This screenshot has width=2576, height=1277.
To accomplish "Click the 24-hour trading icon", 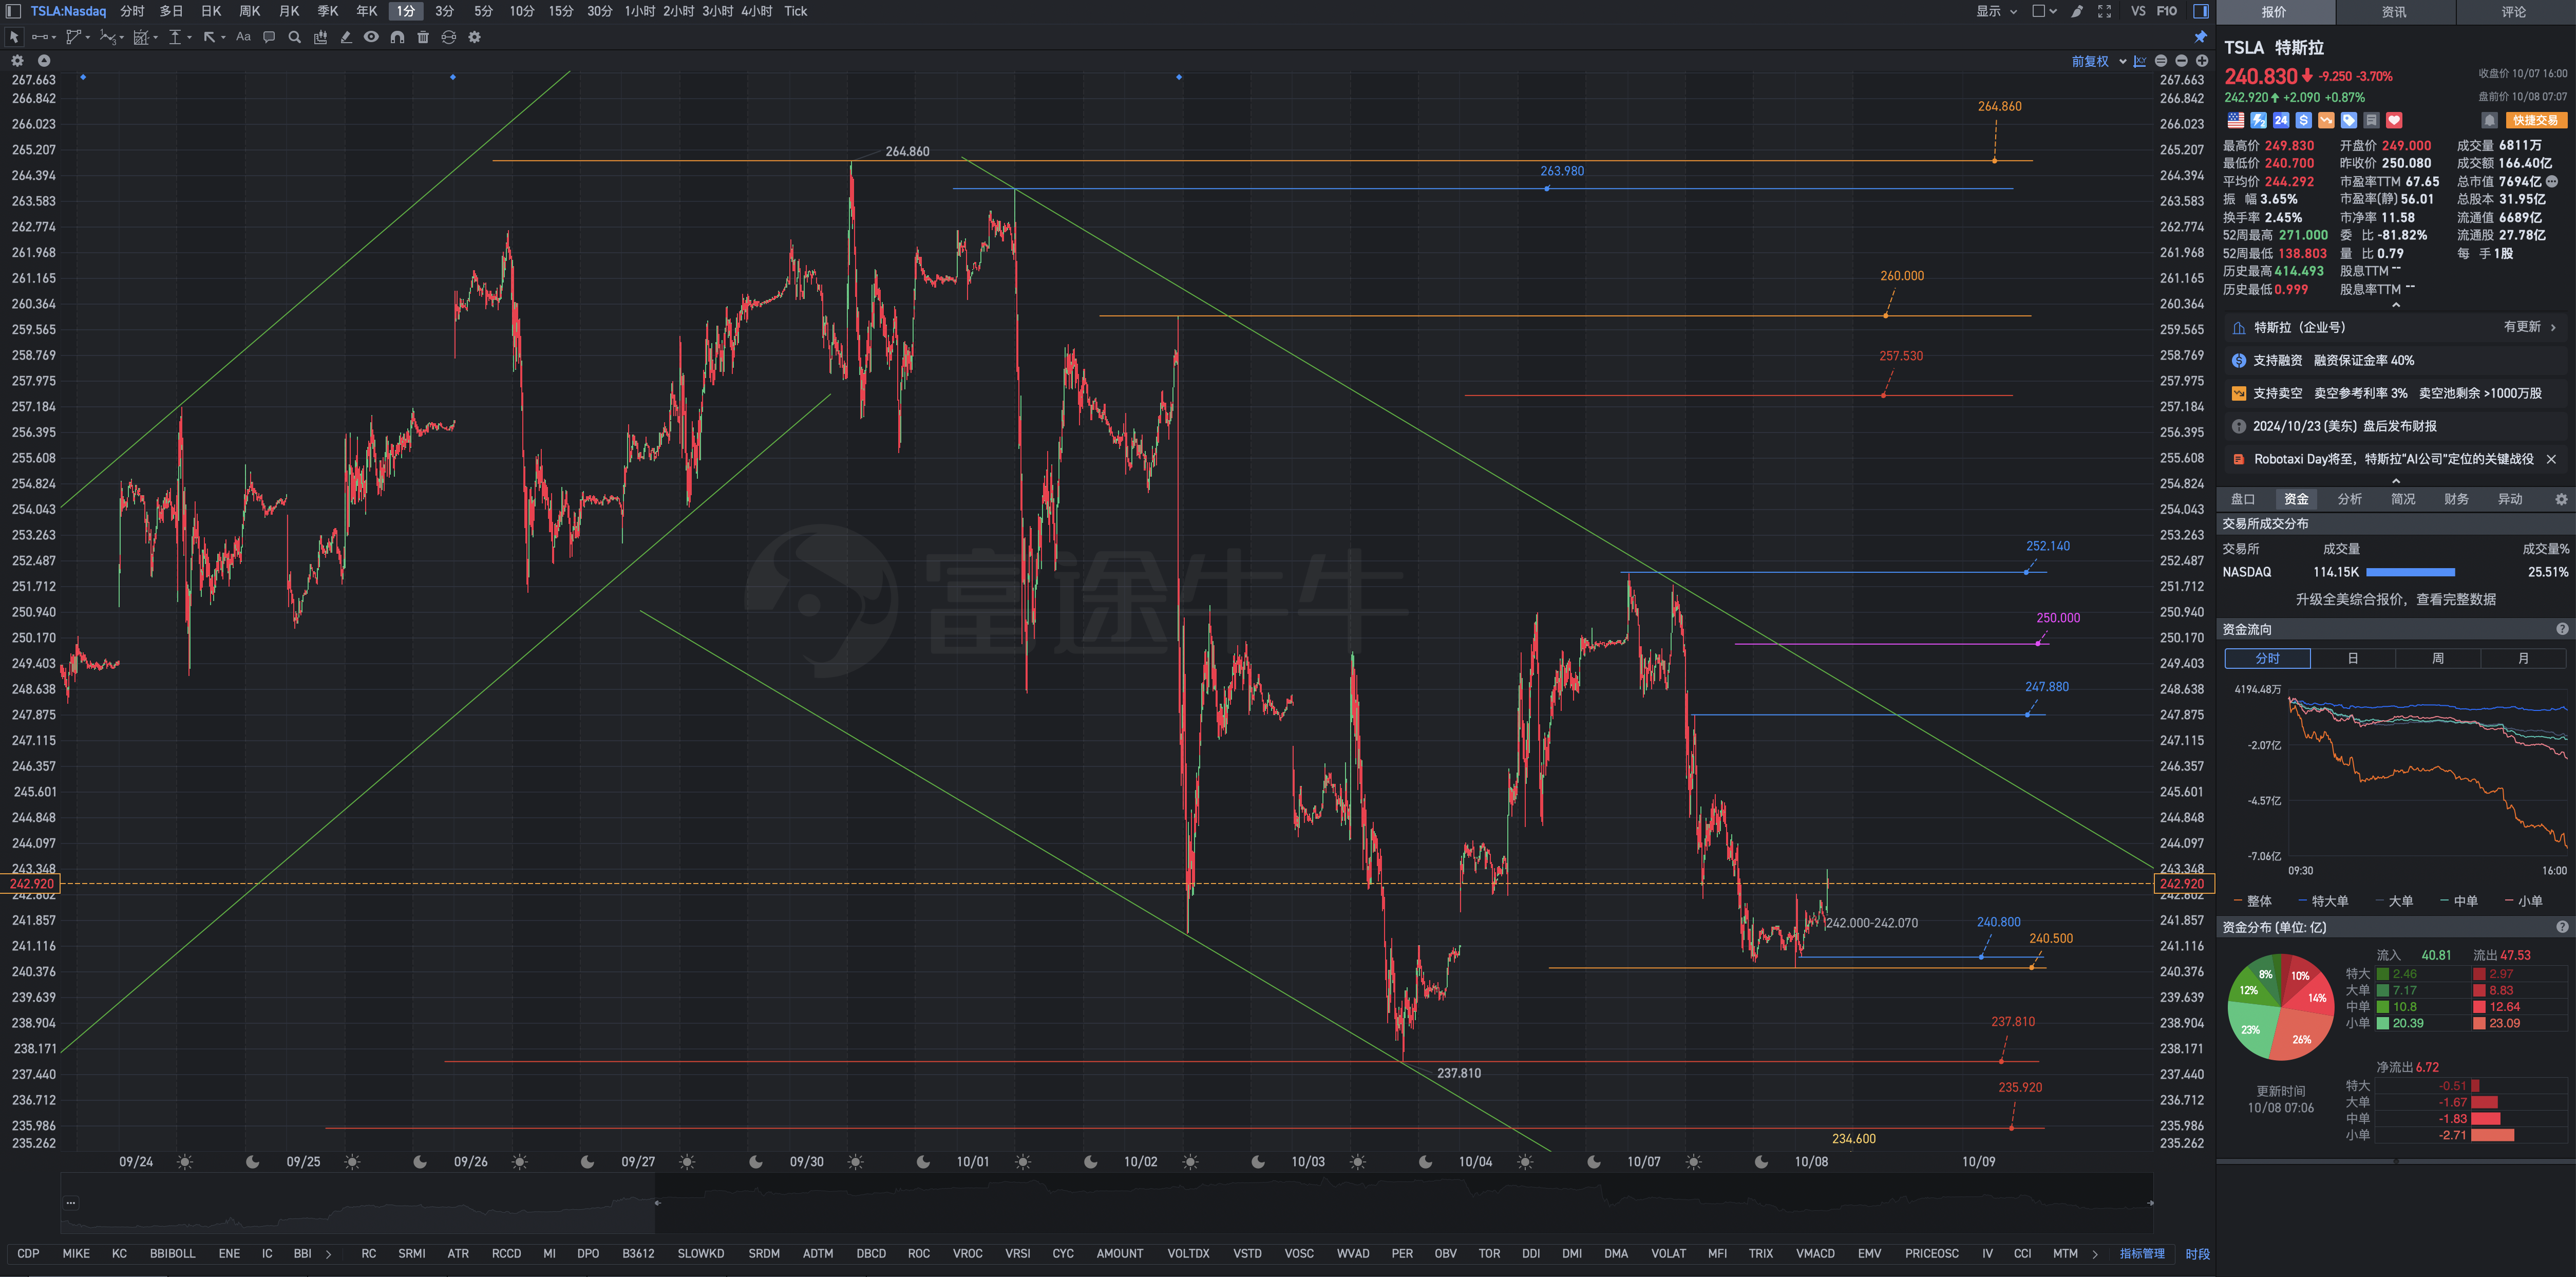I will coord(2281,120).
